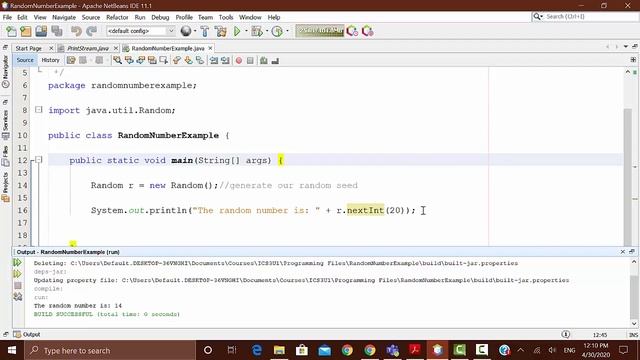Click the Output button in status bar

tap(27, 334)
